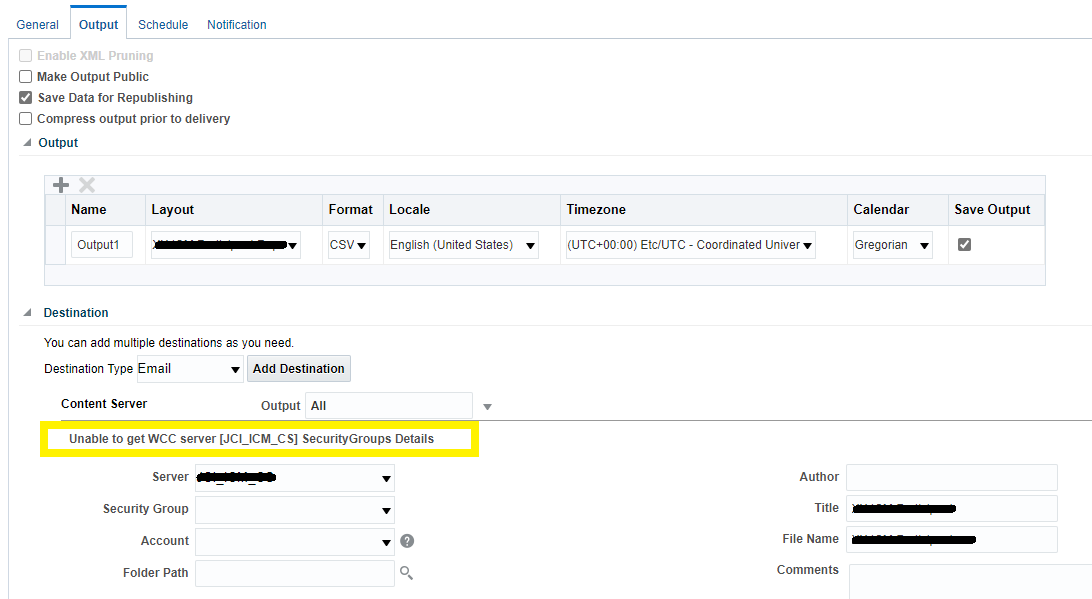
Task: Check Make Output Public
Action: [x=26, y=77]
